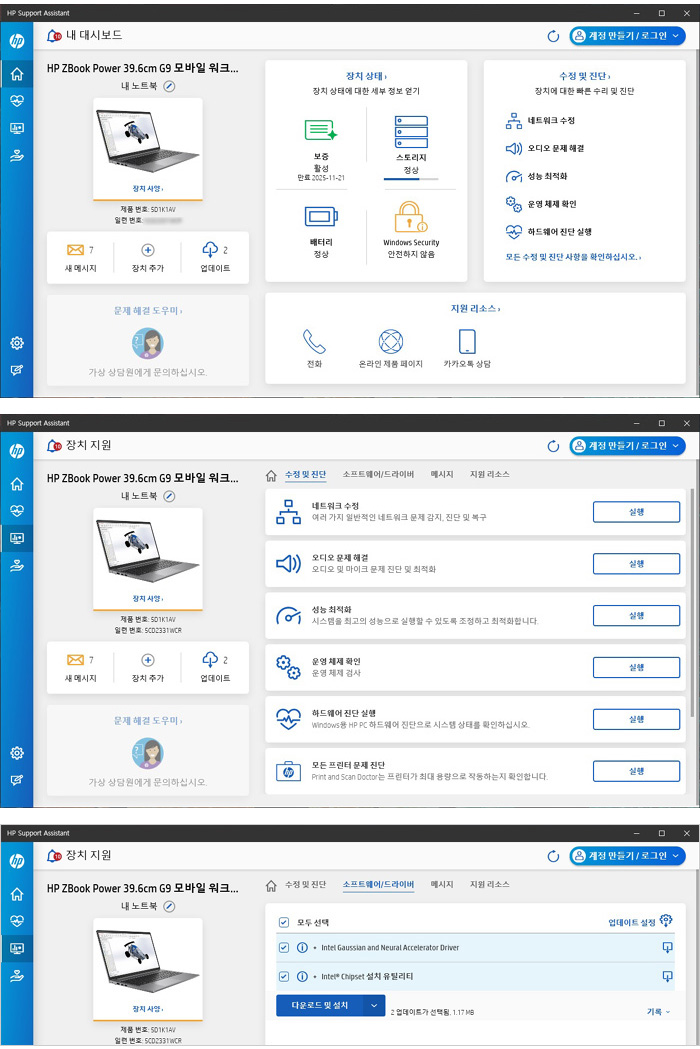This screenshot has width=700, height=1049.
Task: Download Intel Chipset 설치 유틸리티 via row icon
Action: [x=667, y=976]
